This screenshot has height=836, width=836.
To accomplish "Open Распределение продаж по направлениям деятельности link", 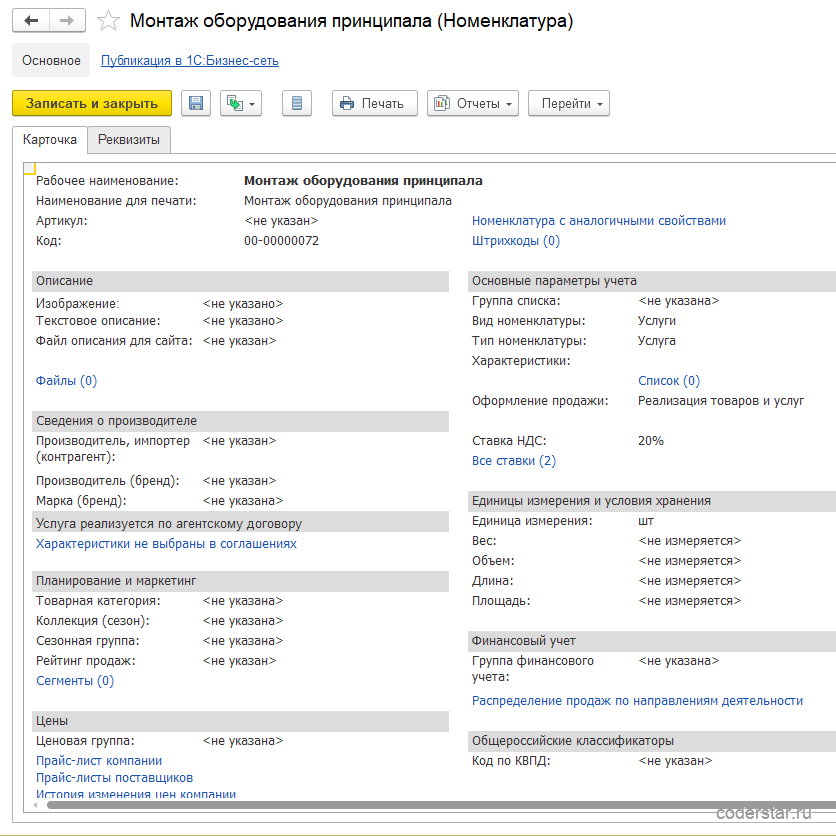I will coord(637,701).
